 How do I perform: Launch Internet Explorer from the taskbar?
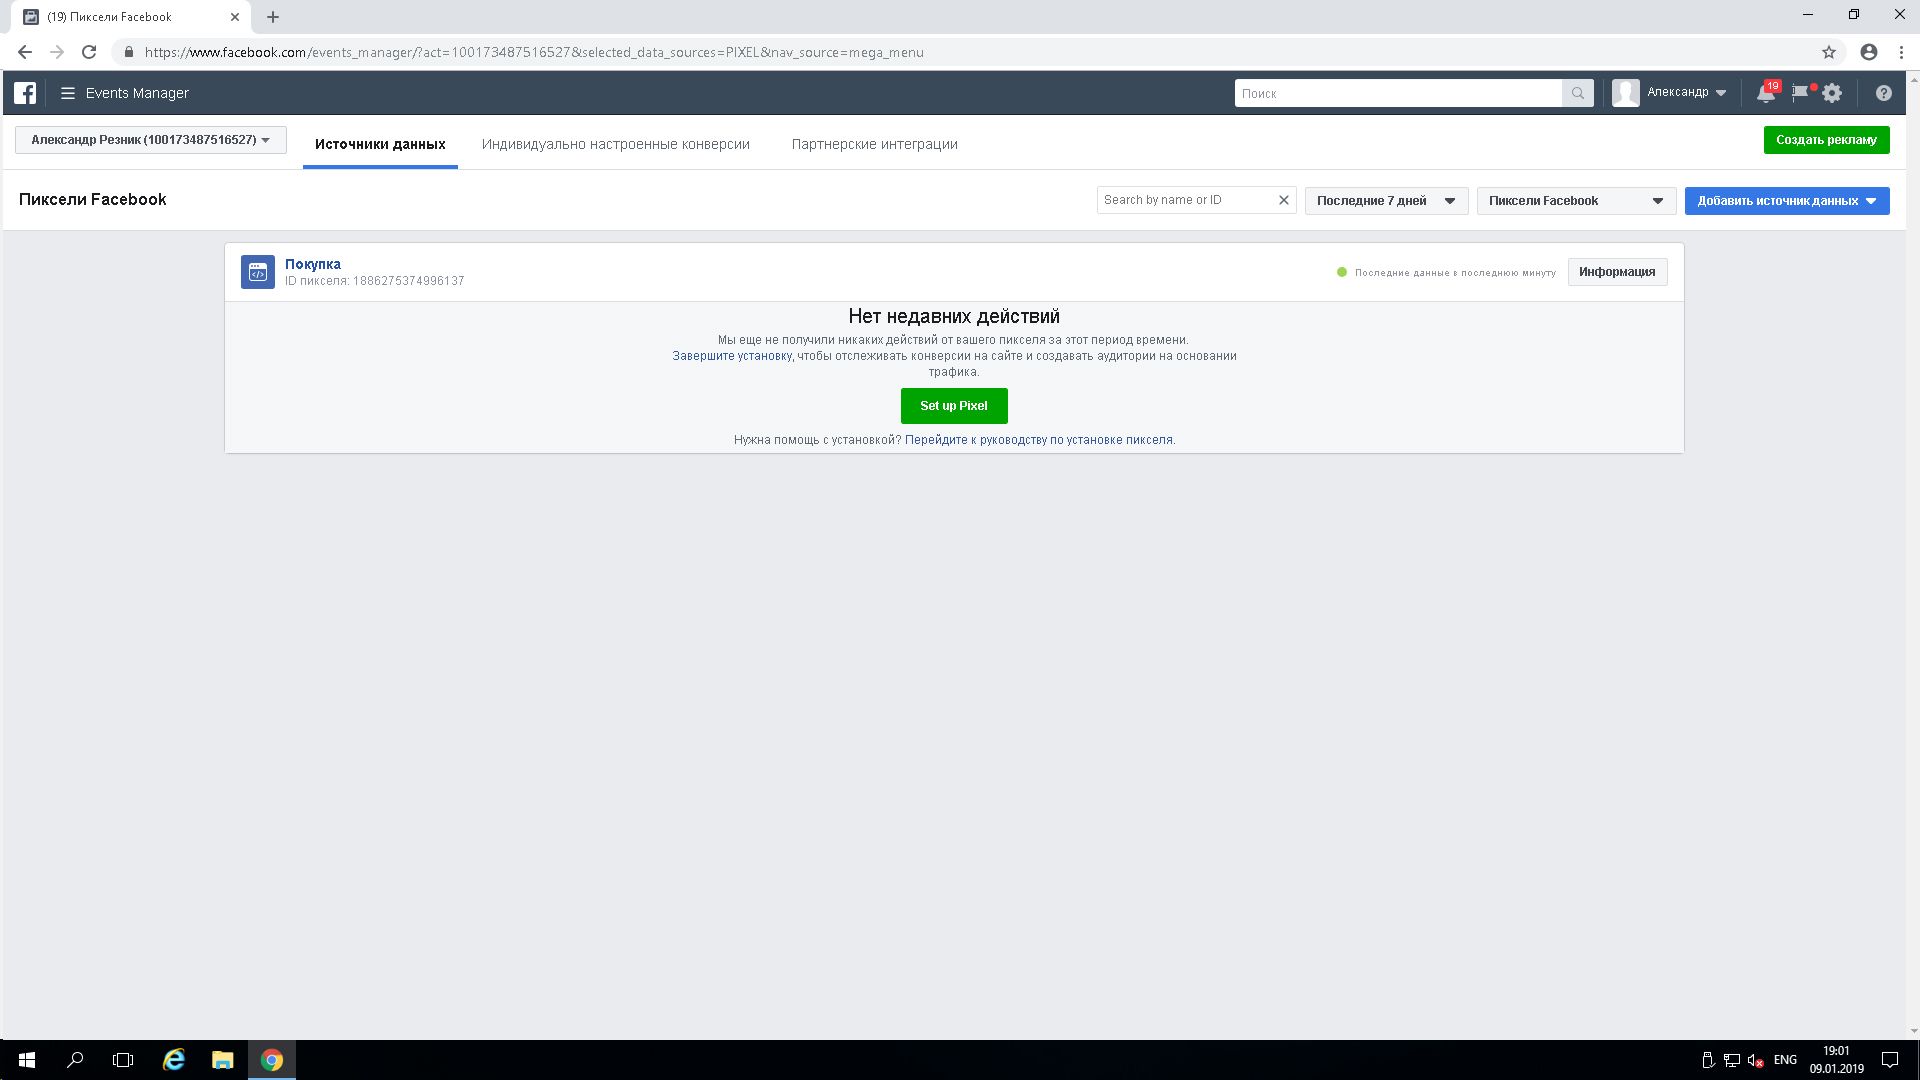click(174, 1060)
